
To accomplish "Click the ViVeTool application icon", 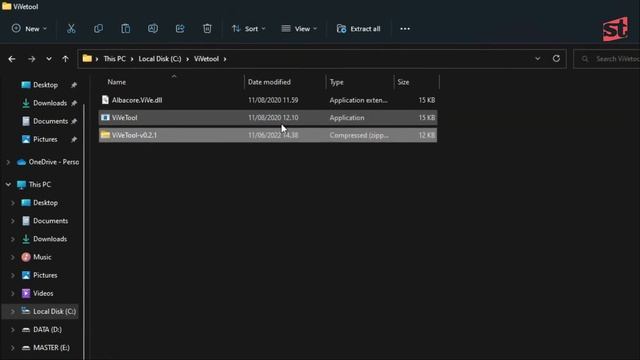I will [x=105, y=118].
